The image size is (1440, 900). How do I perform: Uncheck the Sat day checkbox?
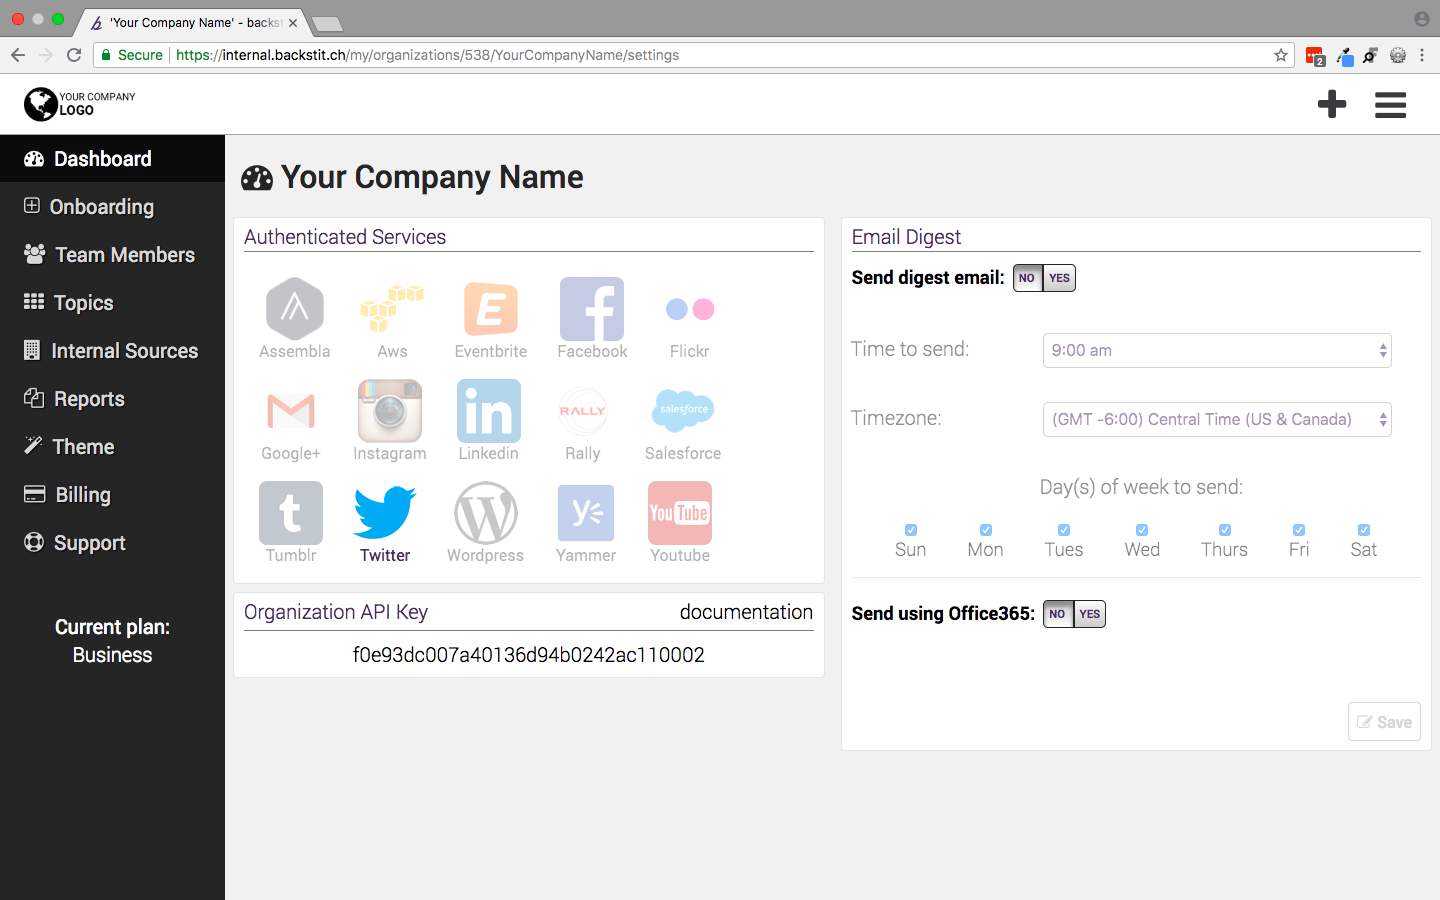[1364, 530]
